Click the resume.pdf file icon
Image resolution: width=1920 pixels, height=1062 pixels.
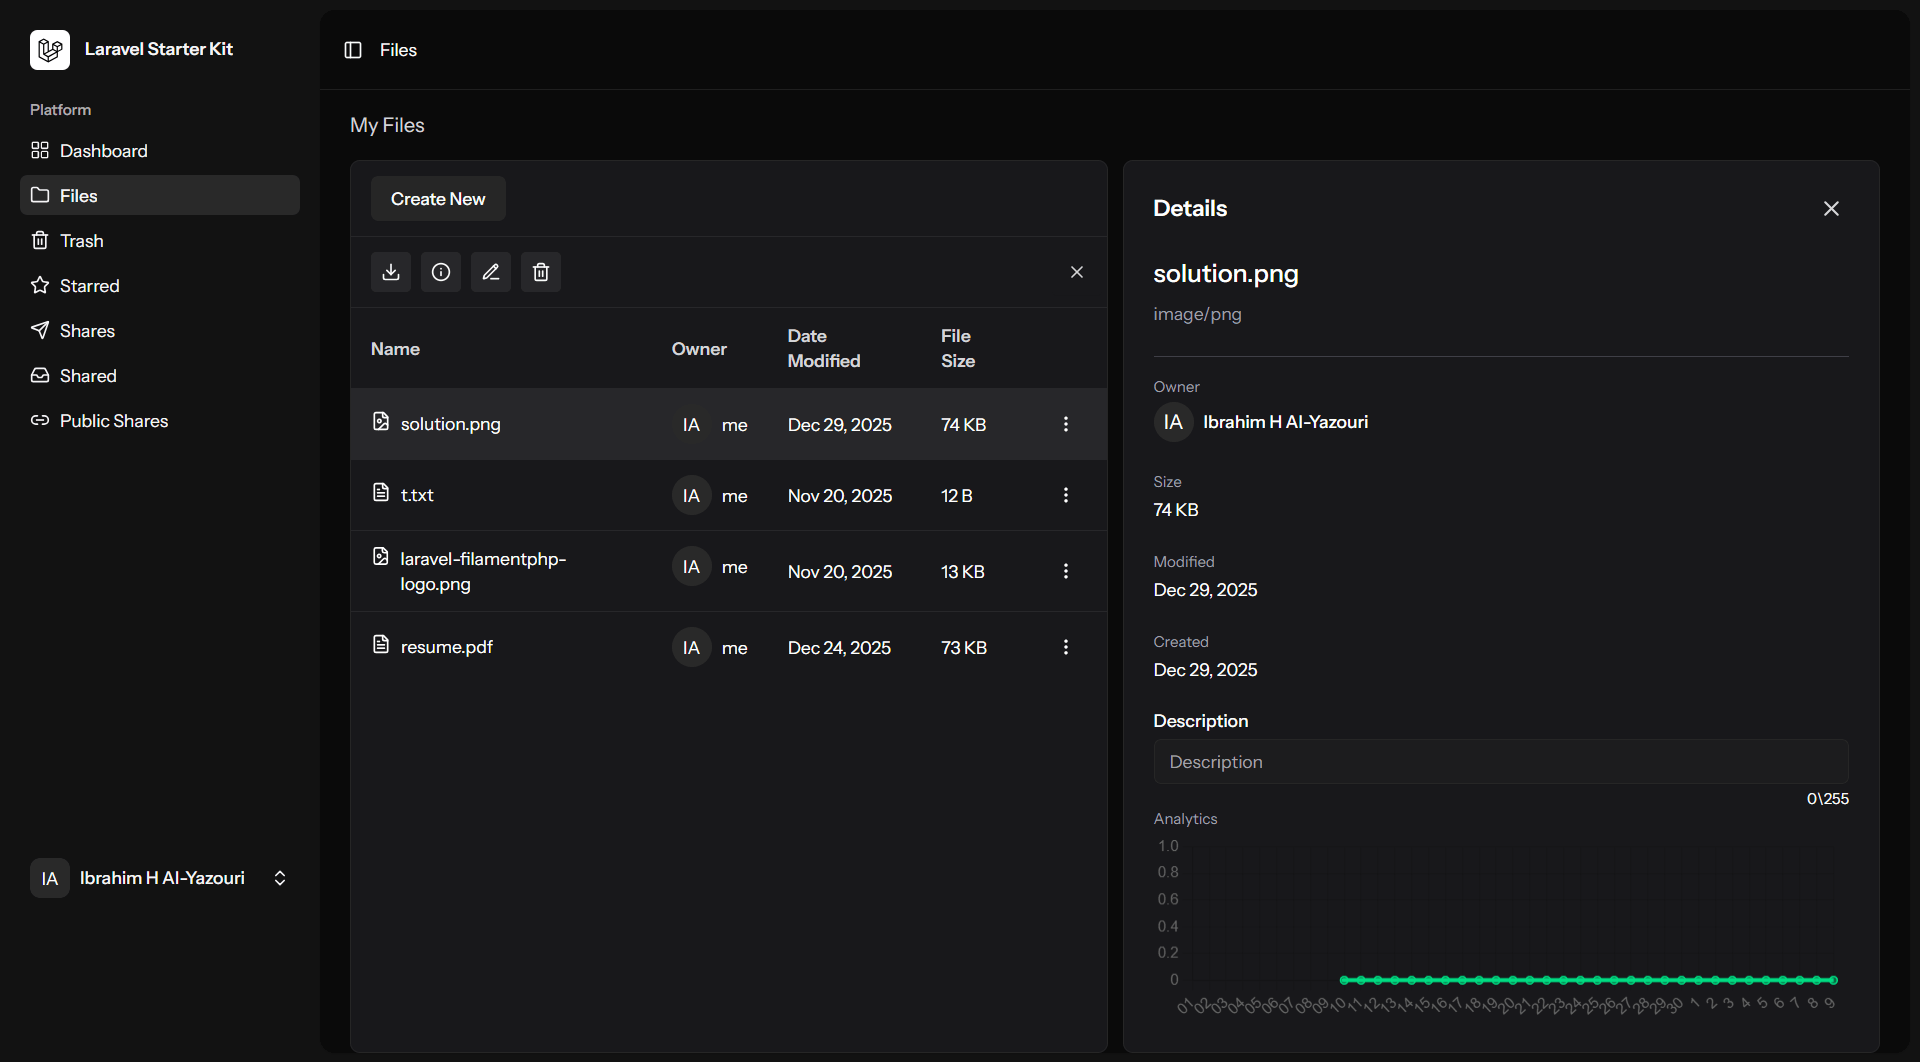(381, 644)
